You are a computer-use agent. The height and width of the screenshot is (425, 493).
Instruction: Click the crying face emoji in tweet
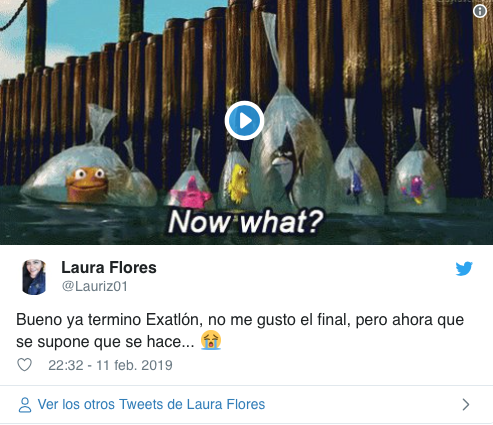[211, 340]
